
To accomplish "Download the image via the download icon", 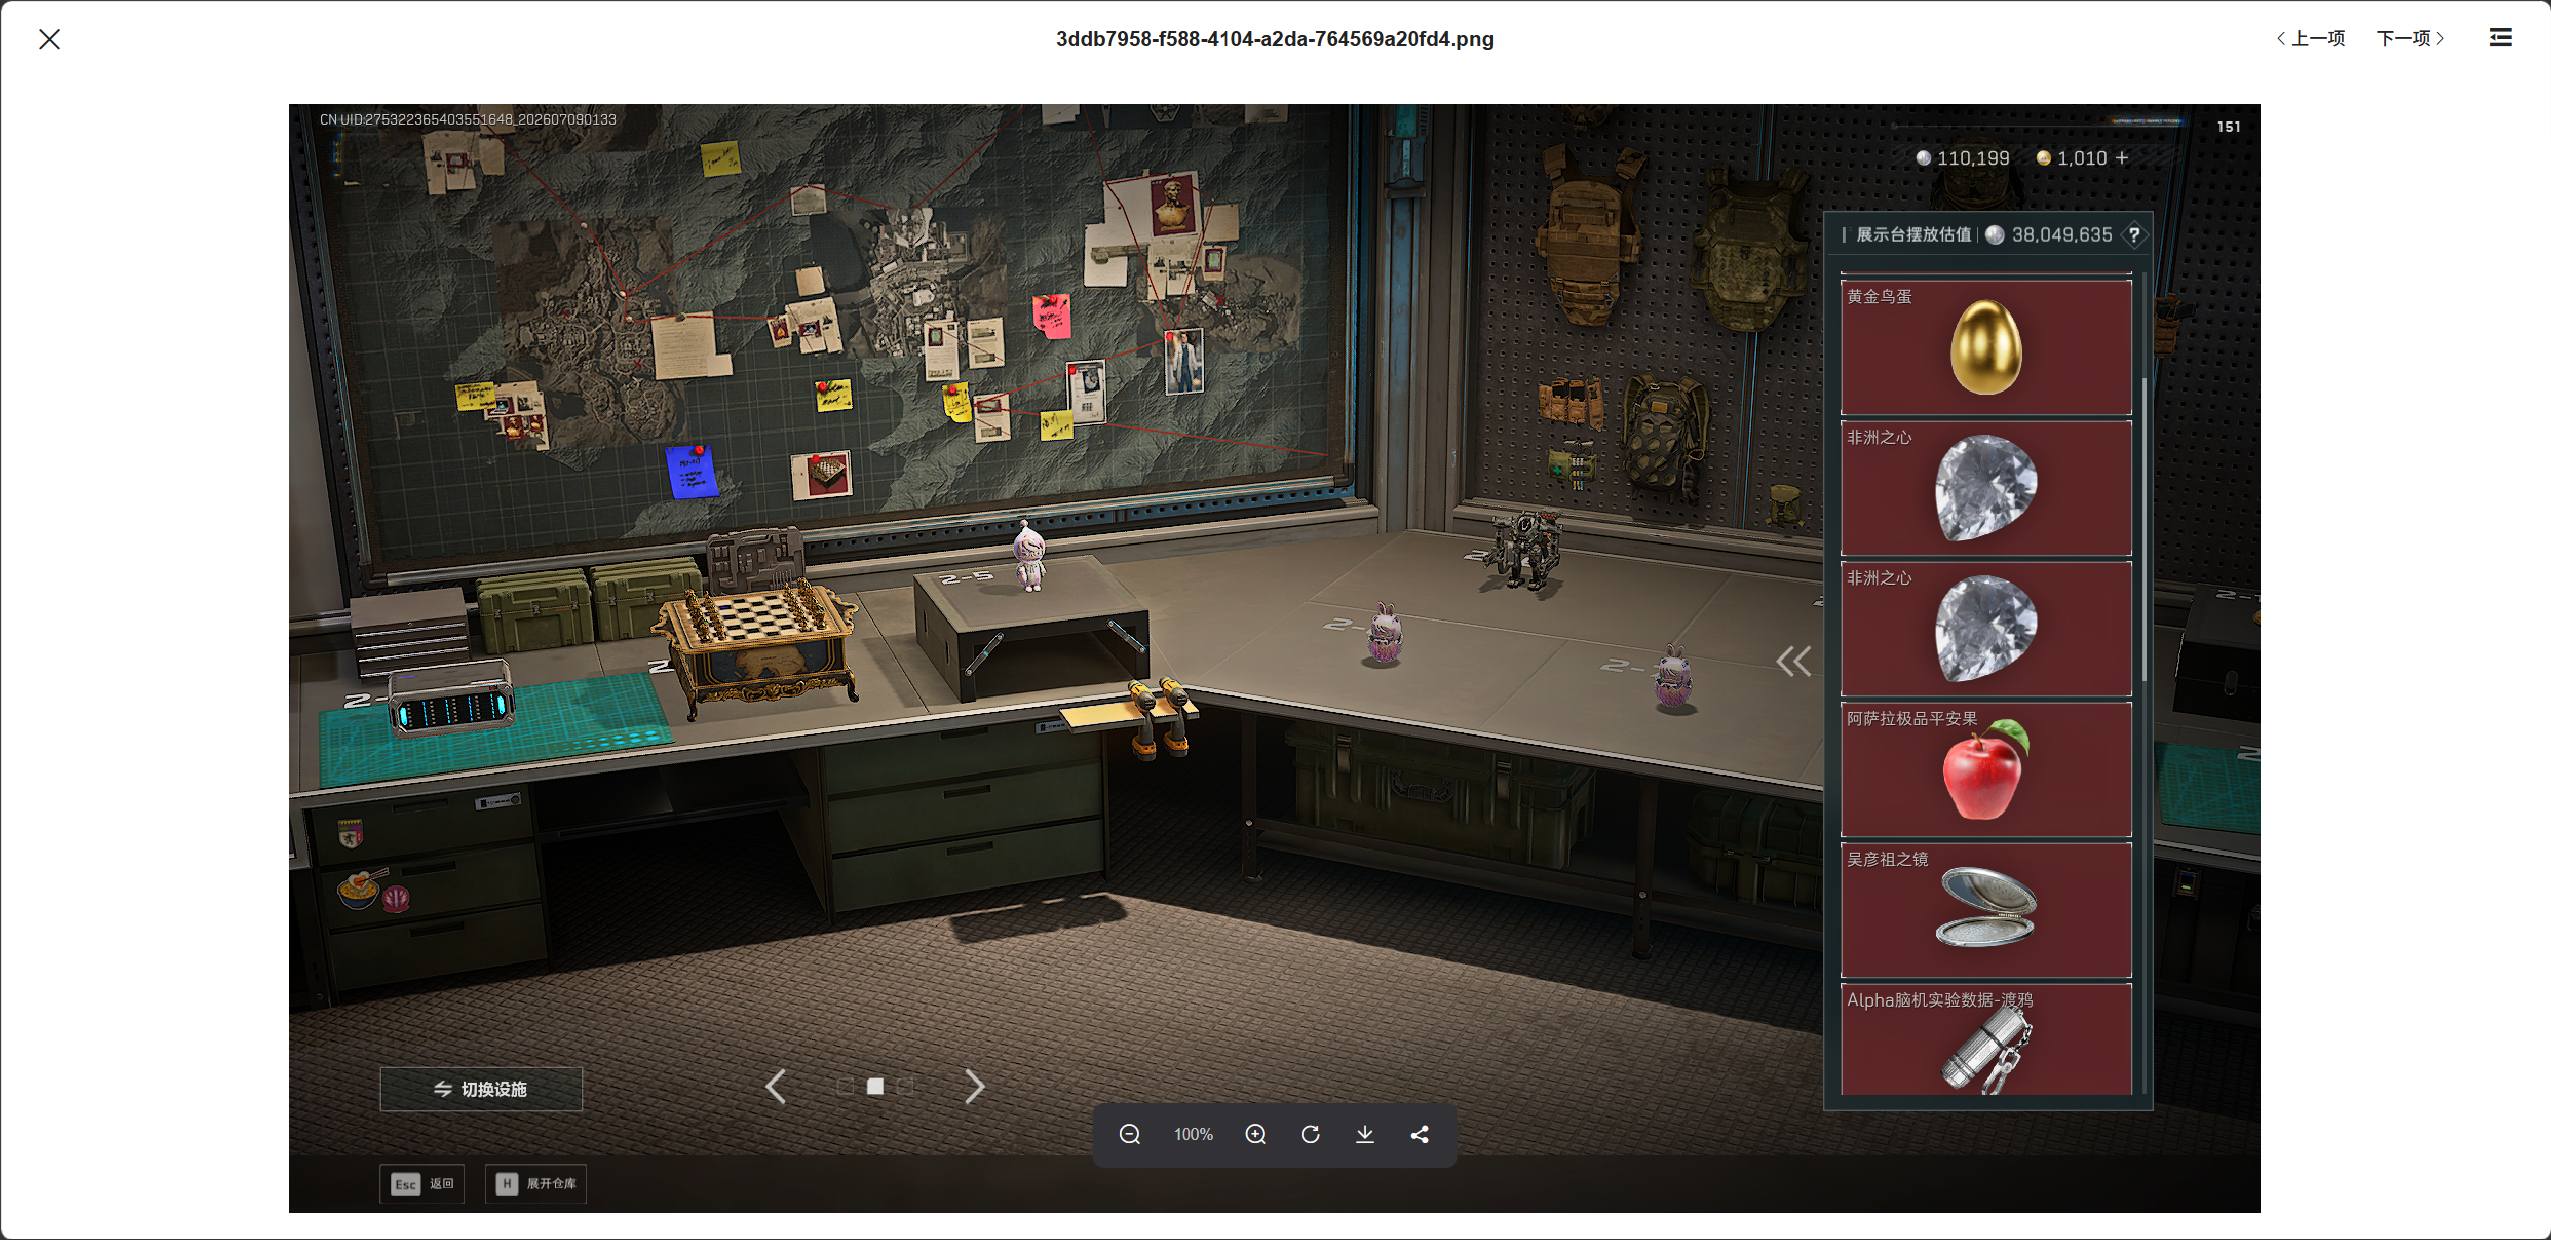I will coord(1364,1134).
